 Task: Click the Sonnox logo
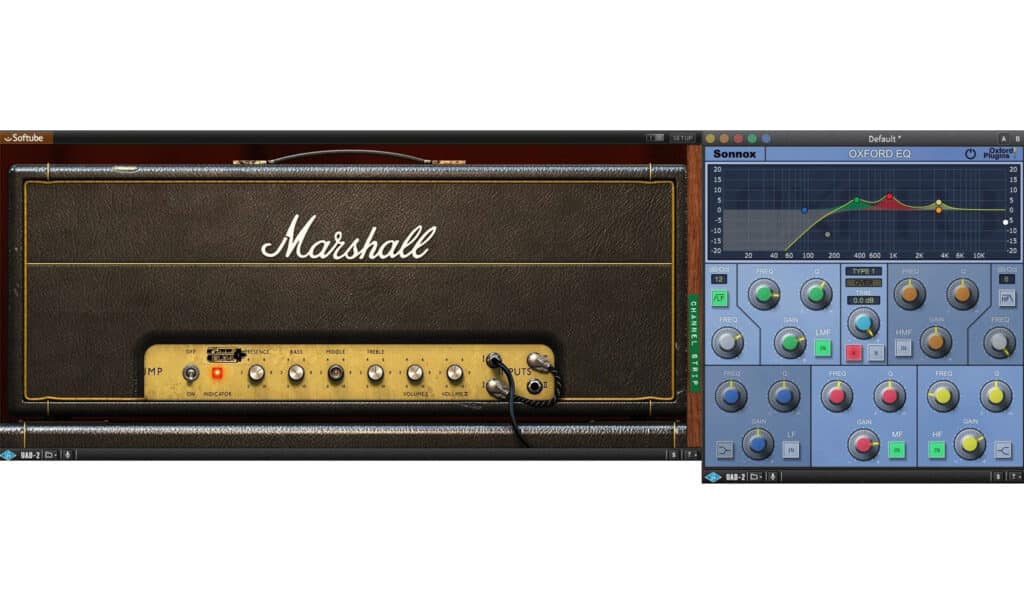point(735,154)
